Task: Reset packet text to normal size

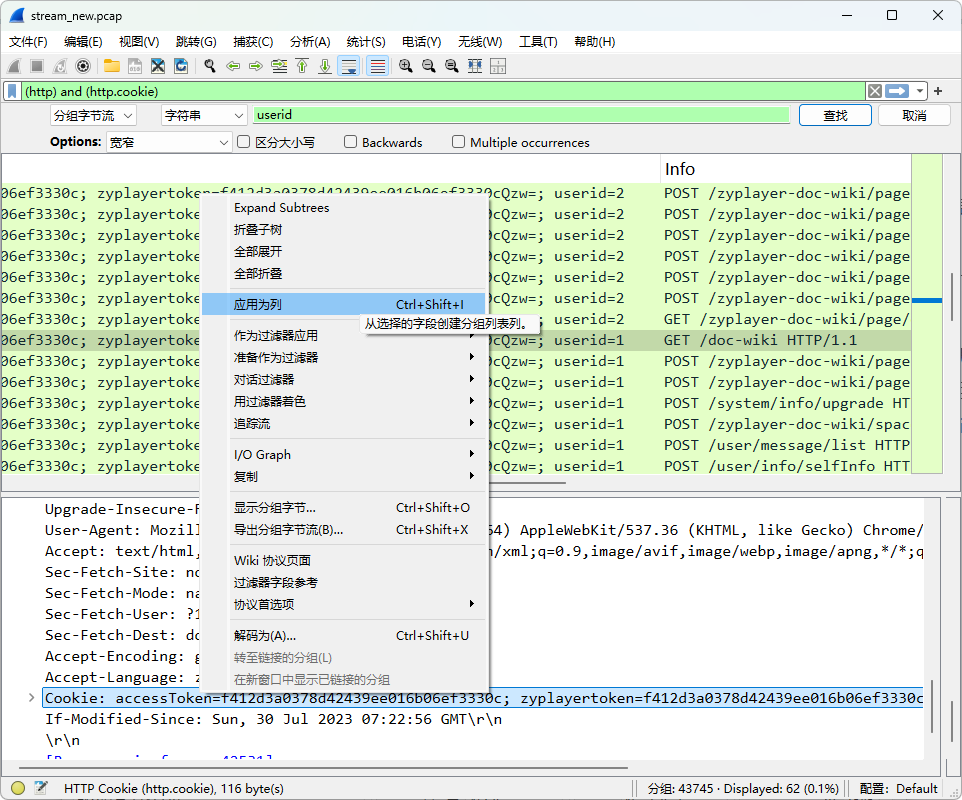Action: pos(452,66)
